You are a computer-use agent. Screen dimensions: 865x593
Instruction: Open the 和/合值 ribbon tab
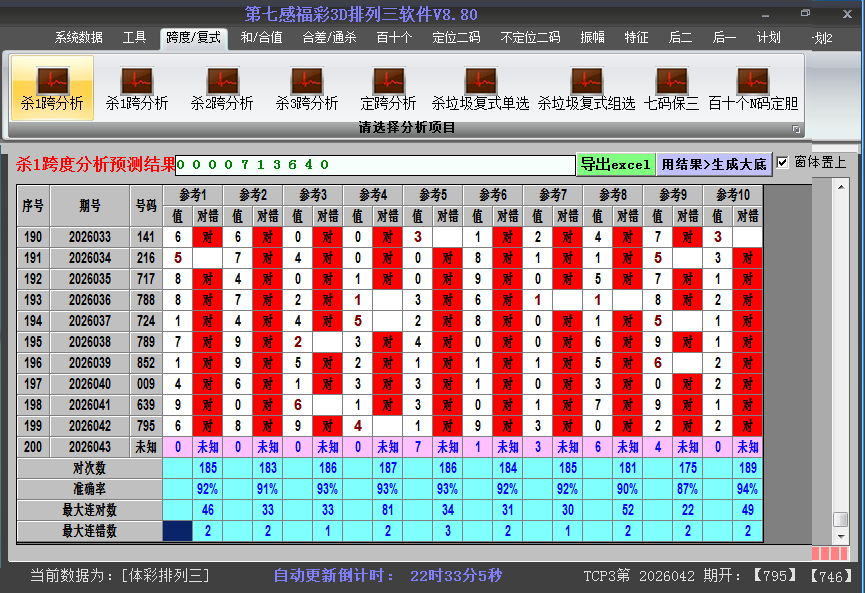pyautogui.click(x=261, y=38)
